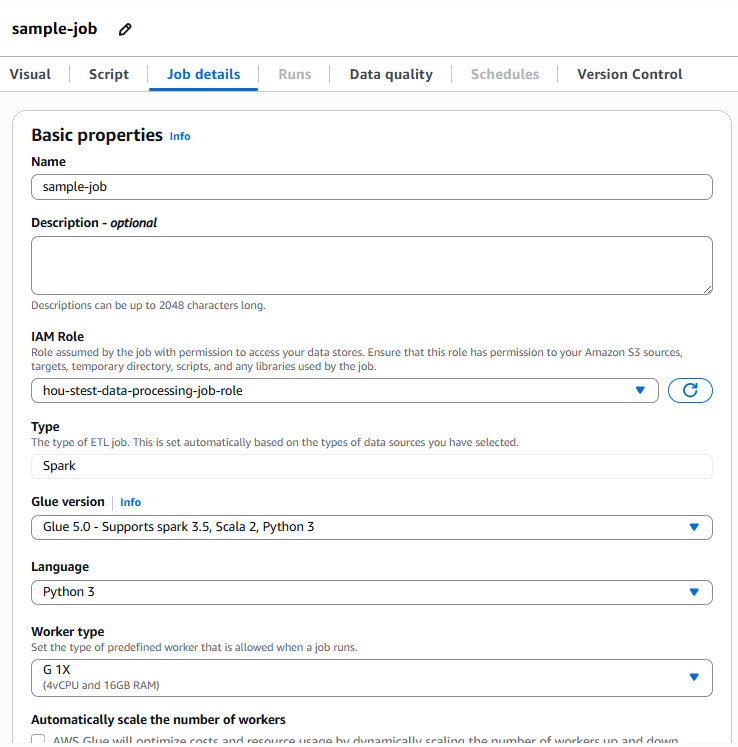Go to the Data quality tab
This screenshot has height=747, width=738.
391,74
